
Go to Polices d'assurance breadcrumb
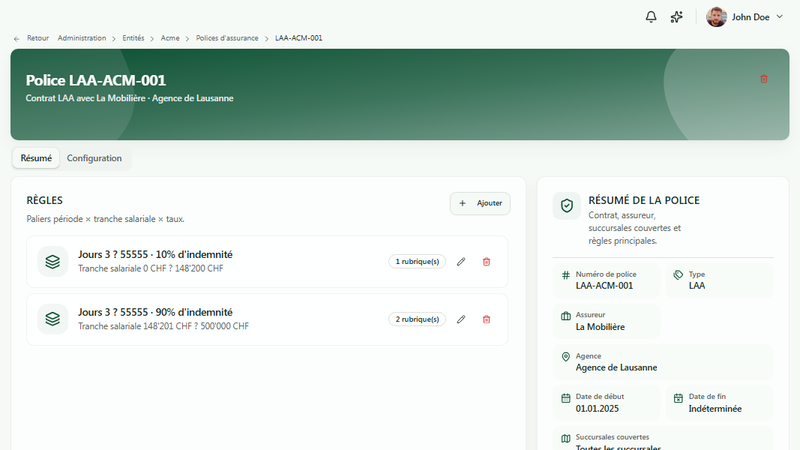tap(227, 38)
